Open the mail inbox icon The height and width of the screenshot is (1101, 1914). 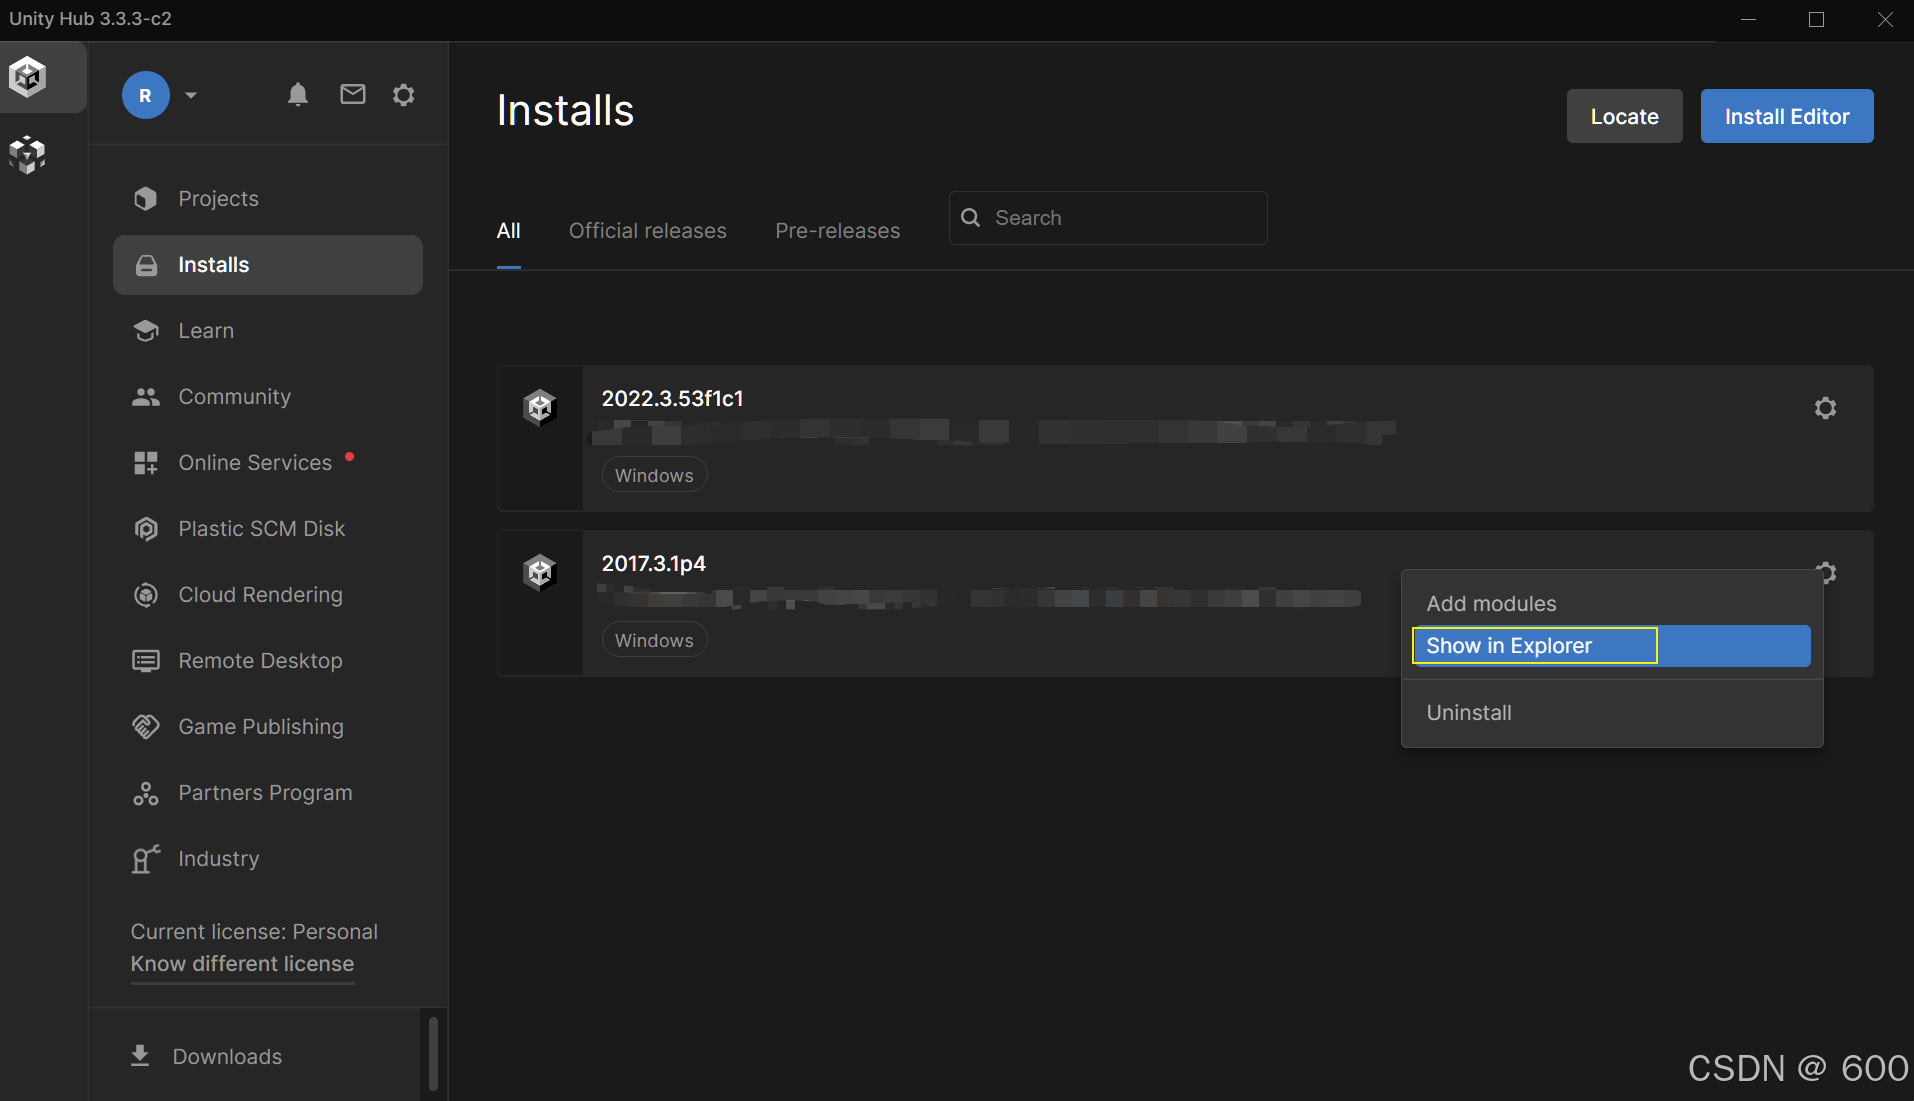pyautogui.click(x=353, y=94)
